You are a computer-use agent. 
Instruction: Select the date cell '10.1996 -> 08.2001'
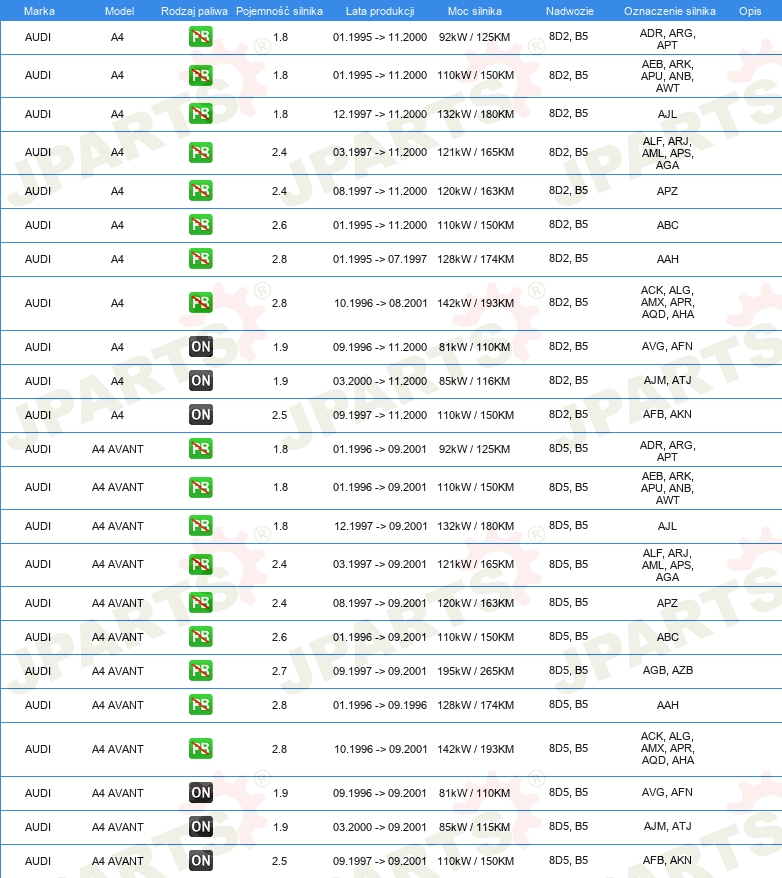coord(381,303)
